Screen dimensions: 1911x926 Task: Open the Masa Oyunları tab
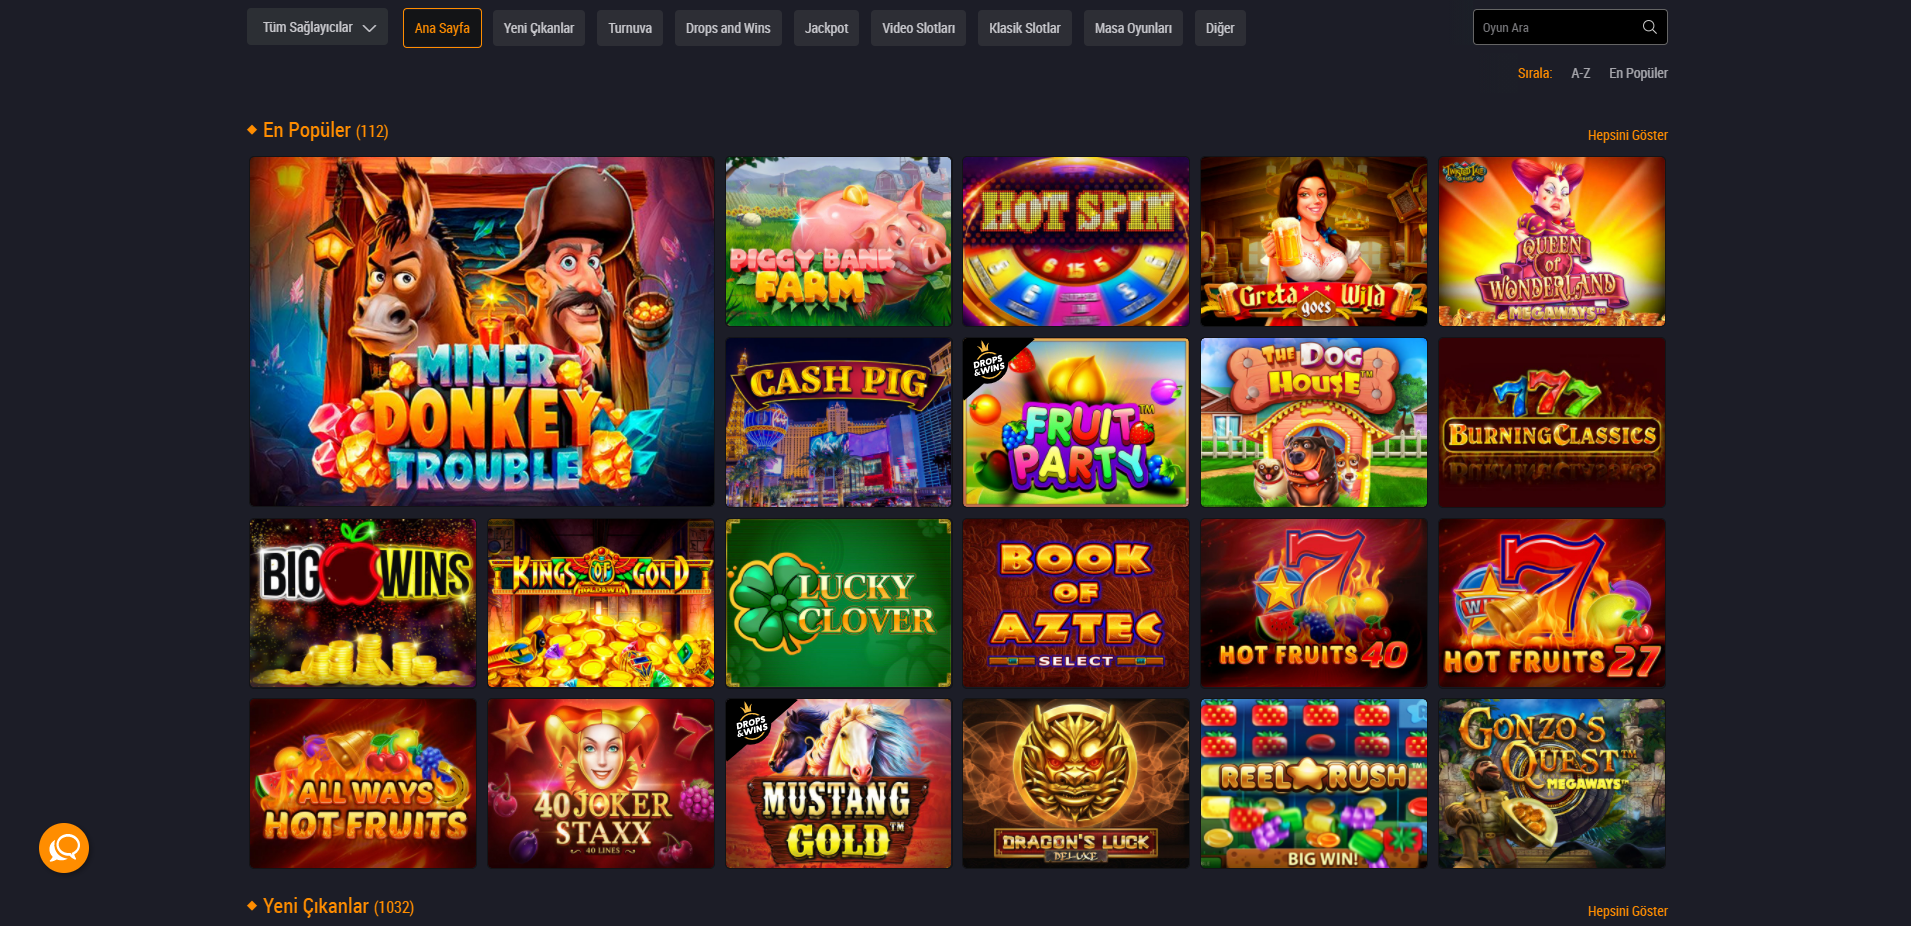(x=1133, y=28)
